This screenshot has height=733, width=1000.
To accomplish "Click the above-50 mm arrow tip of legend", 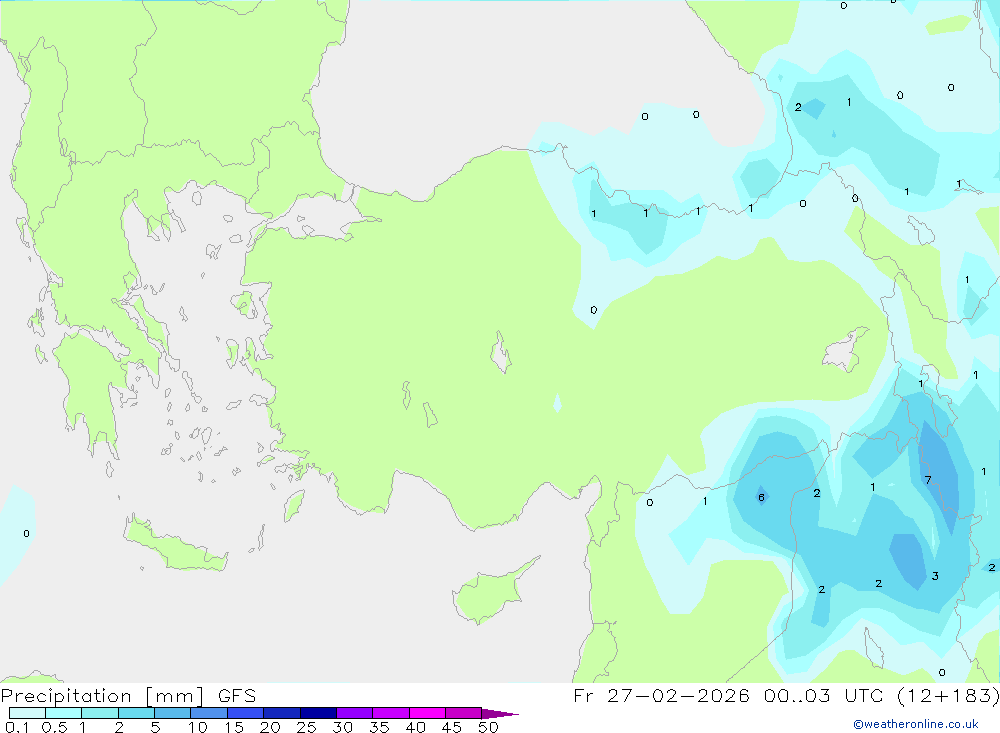I will click(x=500, y=713).
